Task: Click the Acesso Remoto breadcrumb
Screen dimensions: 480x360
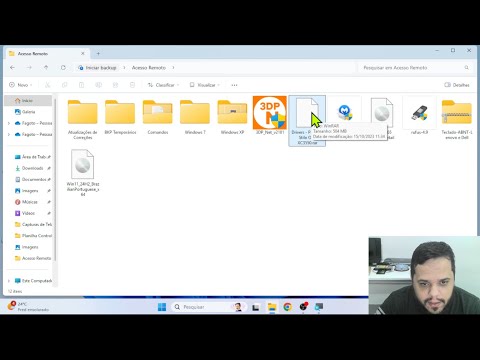Action: (x=149, y=68)
